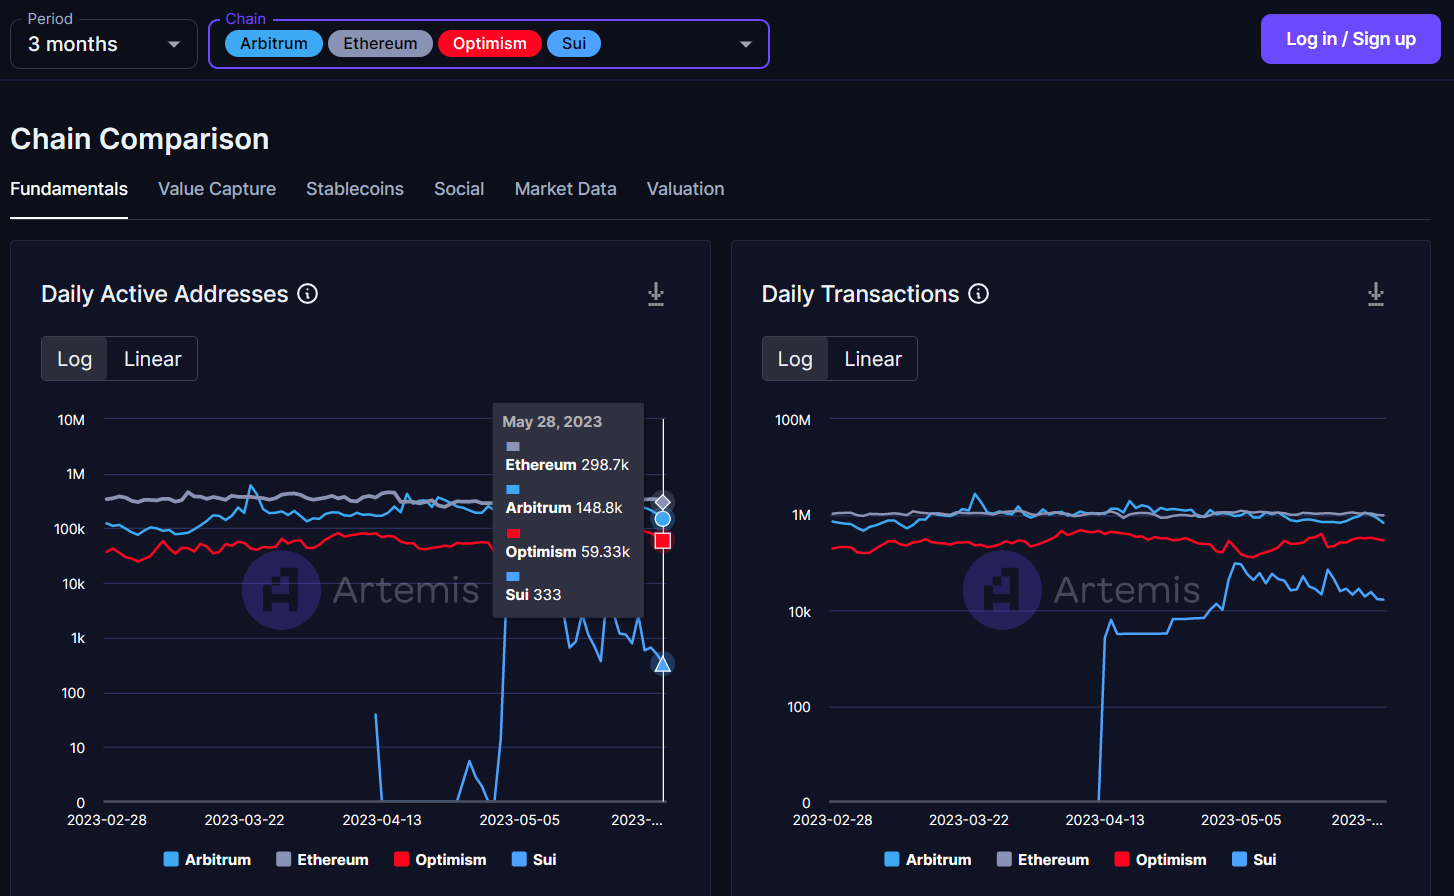Click info icon beside Daily Transactions
1454x896 pixels.
coord(979,293)
